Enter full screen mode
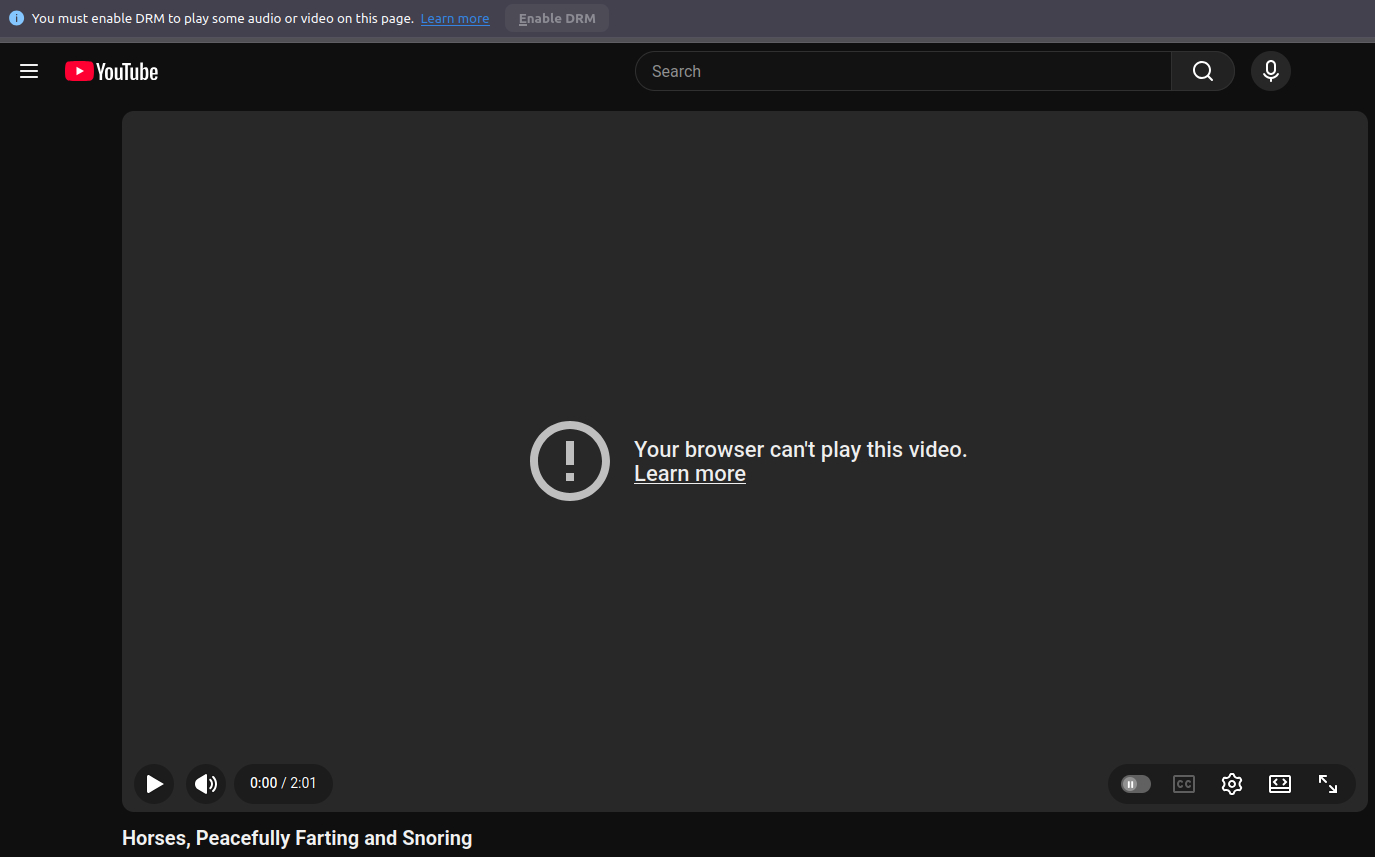Screen dimensions: 1375x857 [x=1328, y=784]
